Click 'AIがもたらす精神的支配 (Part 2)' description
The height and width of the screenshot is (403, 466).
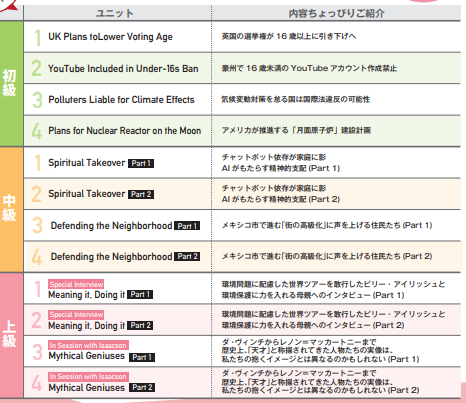(x=281, y=199)
